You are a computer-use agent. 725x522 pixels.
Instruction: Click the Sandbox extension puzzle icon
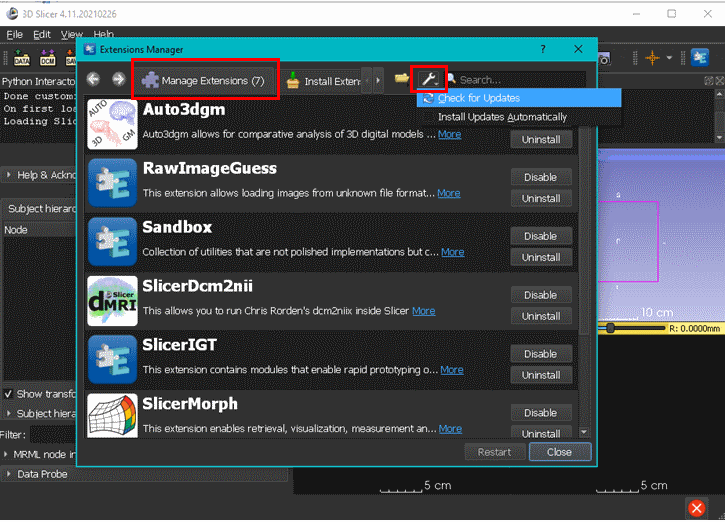112,242
